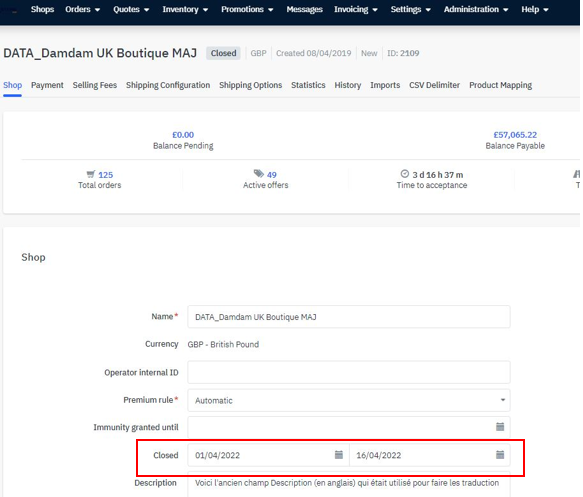Click the £57,065.22 Balance Payable link
This screenshot has width=583, height=497.
515,135
